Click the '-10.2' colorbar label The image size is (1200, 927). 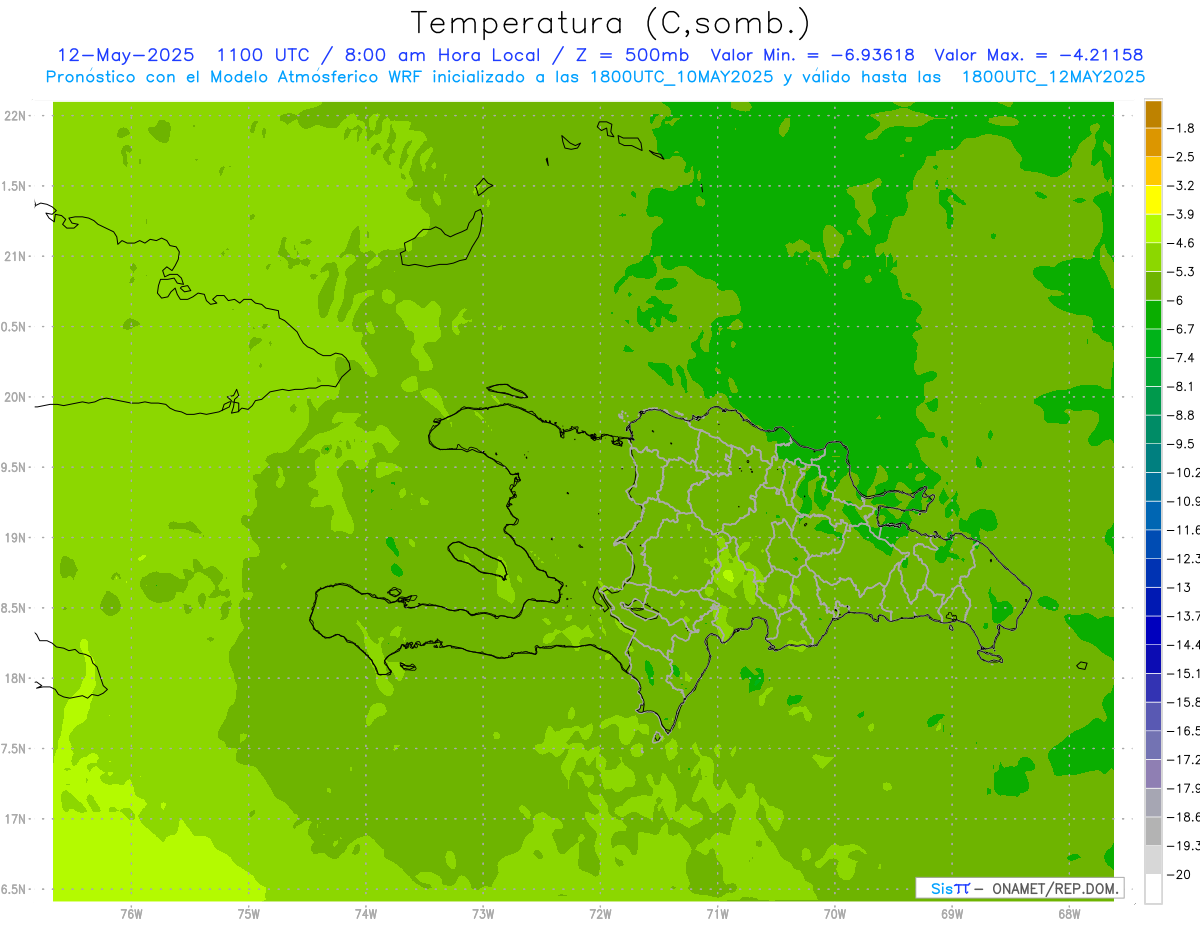[1184, 472]
